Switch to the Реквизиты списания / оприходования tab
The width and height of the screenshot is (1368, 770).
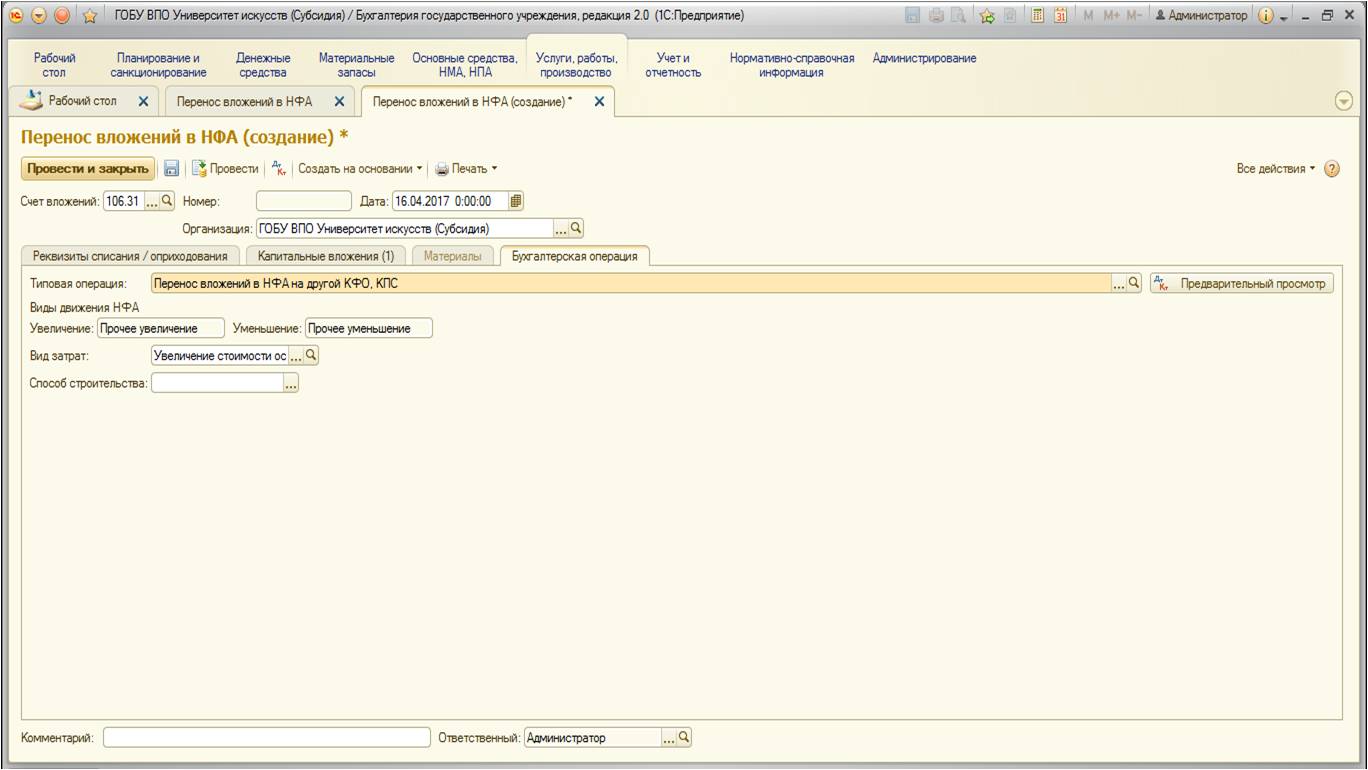(x=130, y=256)
